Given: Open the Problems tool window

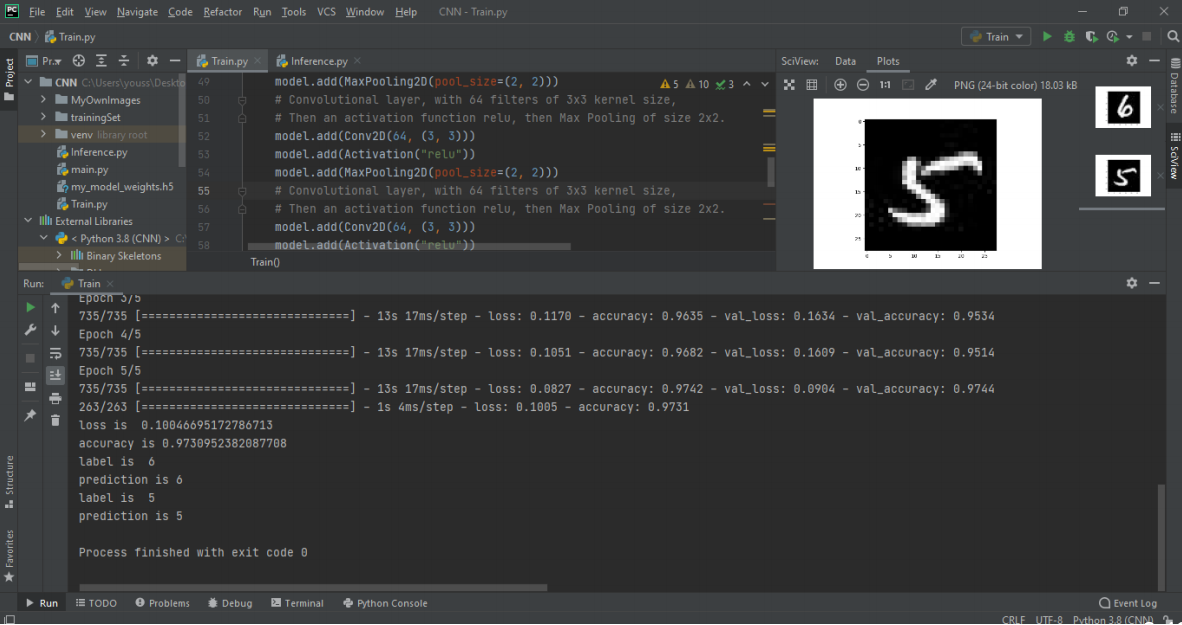Looking at the screenshot, I should point(163,603).
